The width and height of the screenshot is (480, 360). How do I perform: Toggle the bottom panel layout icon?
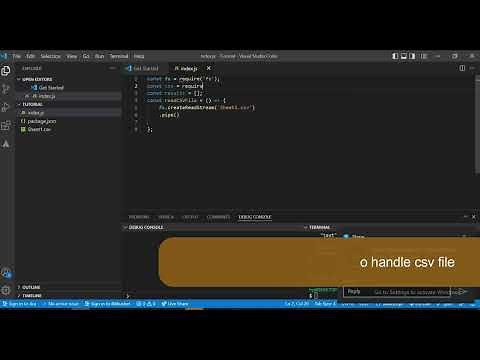404,56
